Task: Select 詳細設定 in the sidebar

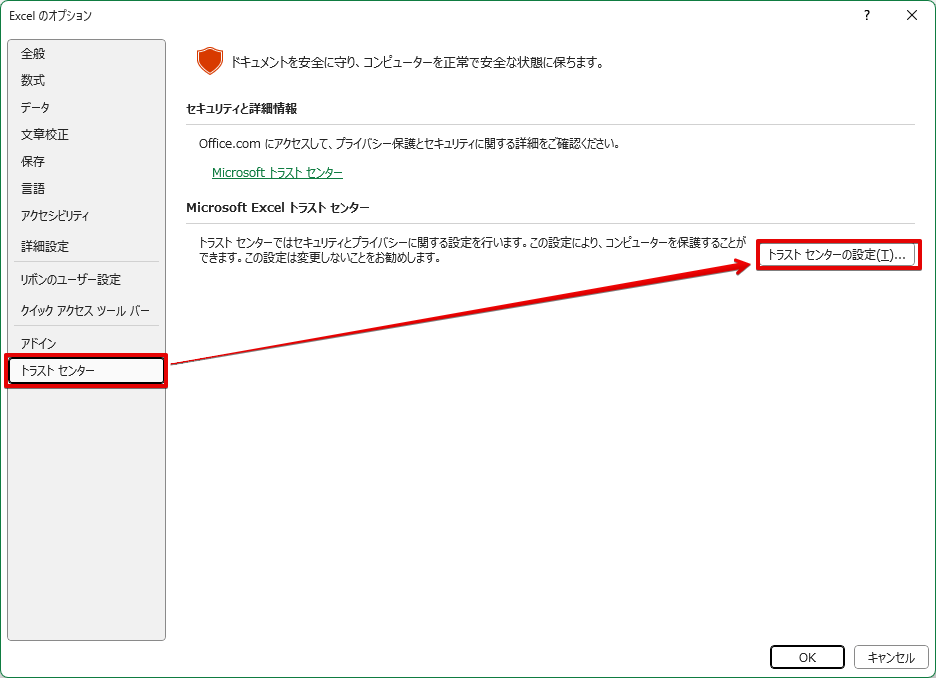Action: pos(87,246)
